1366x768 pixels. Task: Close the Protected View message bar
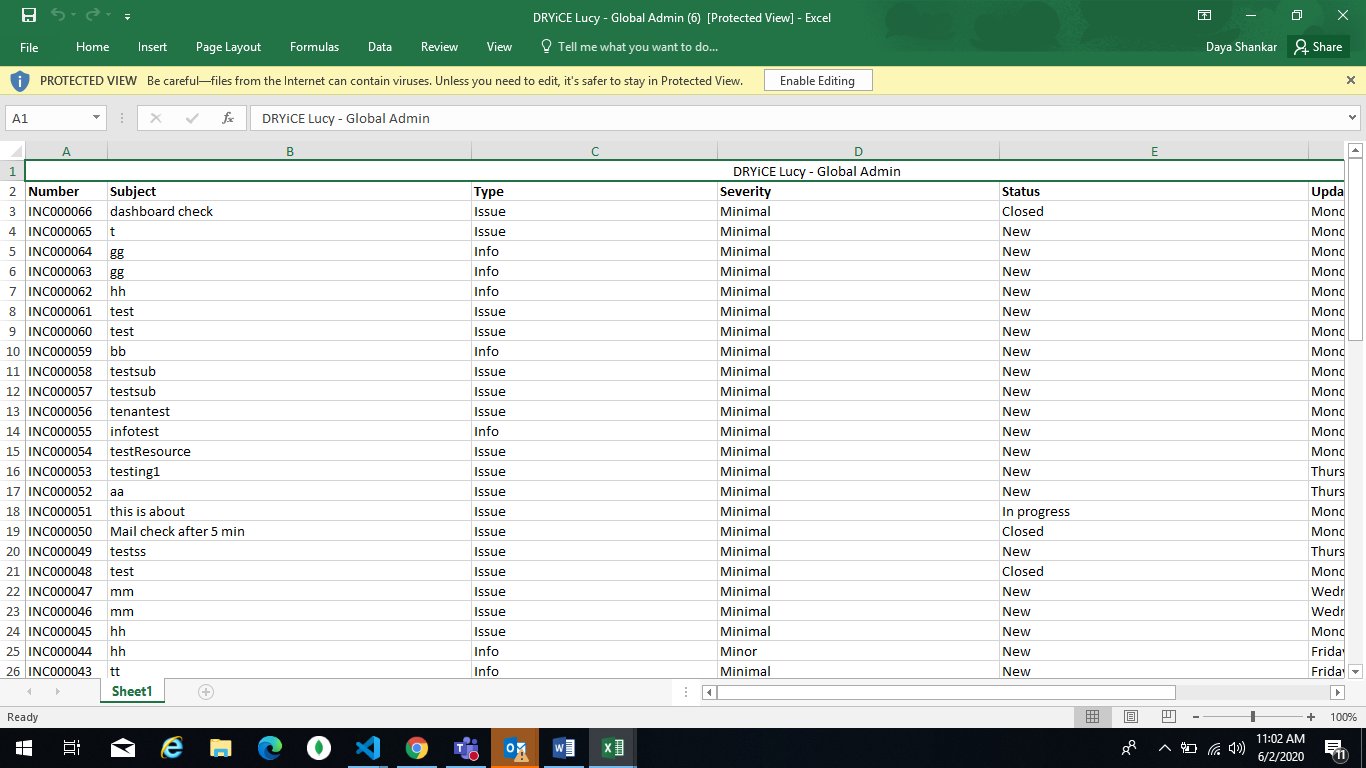tap(1351, 80)
